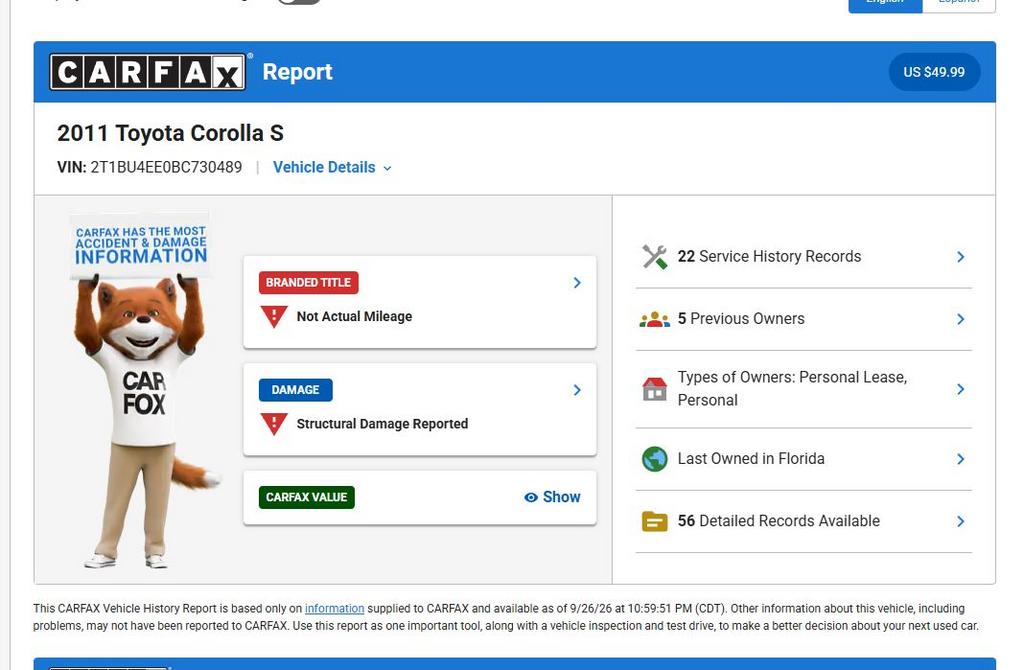Viewport: 1024px width, 670px height.
Task: Click the green CARFAX VALUE badge
Action: tap(306, 498)
